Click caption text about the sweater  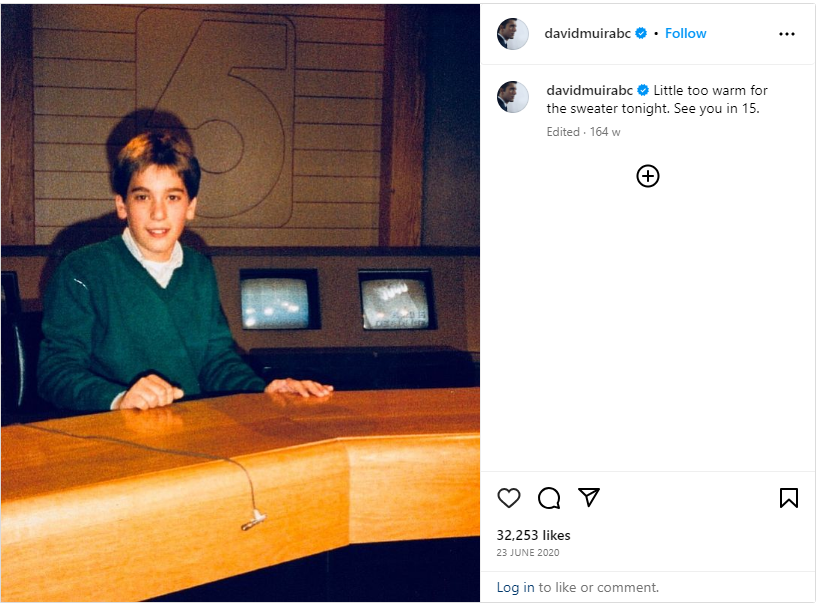pos(657,99)
